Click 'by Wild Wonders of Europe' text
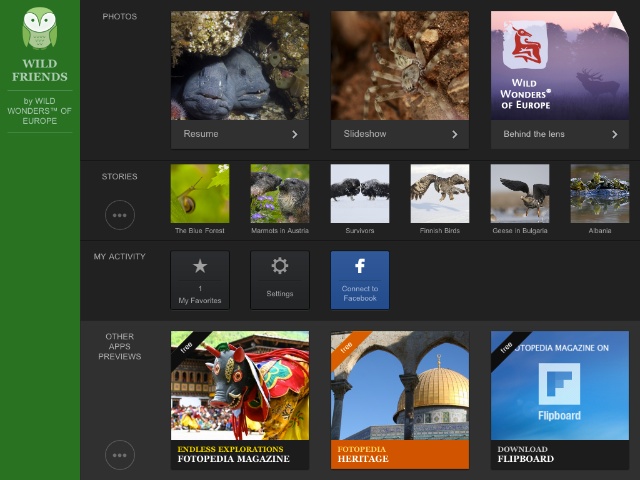The image size is (640, 480). [40, 111]
